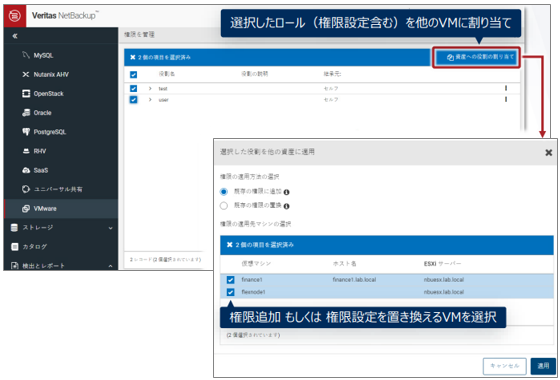Click the user role name

click(x=163, y=100)
